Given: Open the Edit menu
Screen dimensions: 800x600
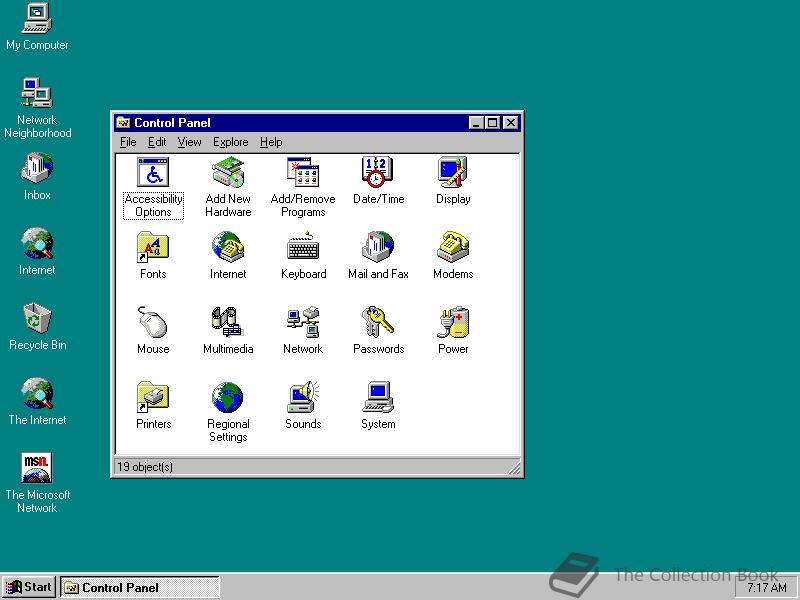Looking at the screenshot, I should [x=157, y=142].
